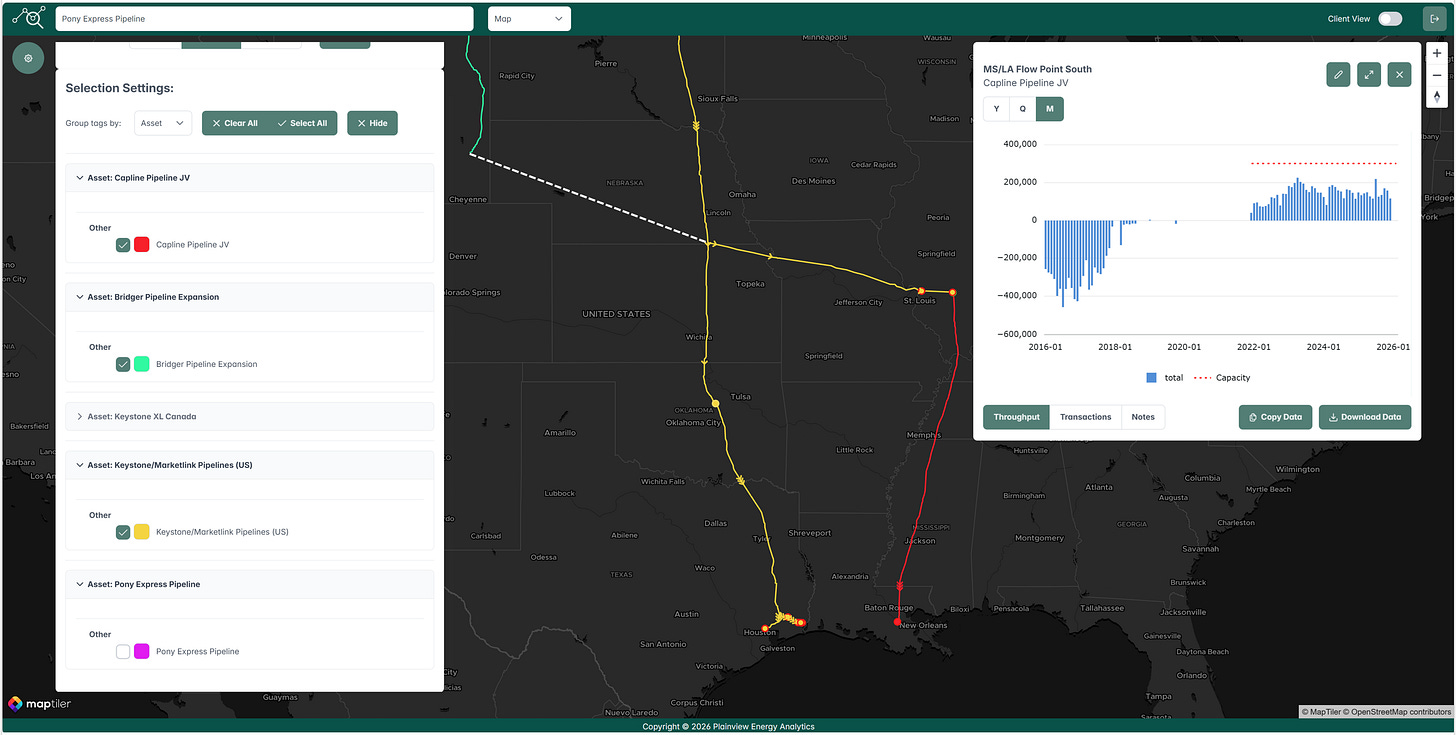Zoom out on the map

tap(1437, 75)
